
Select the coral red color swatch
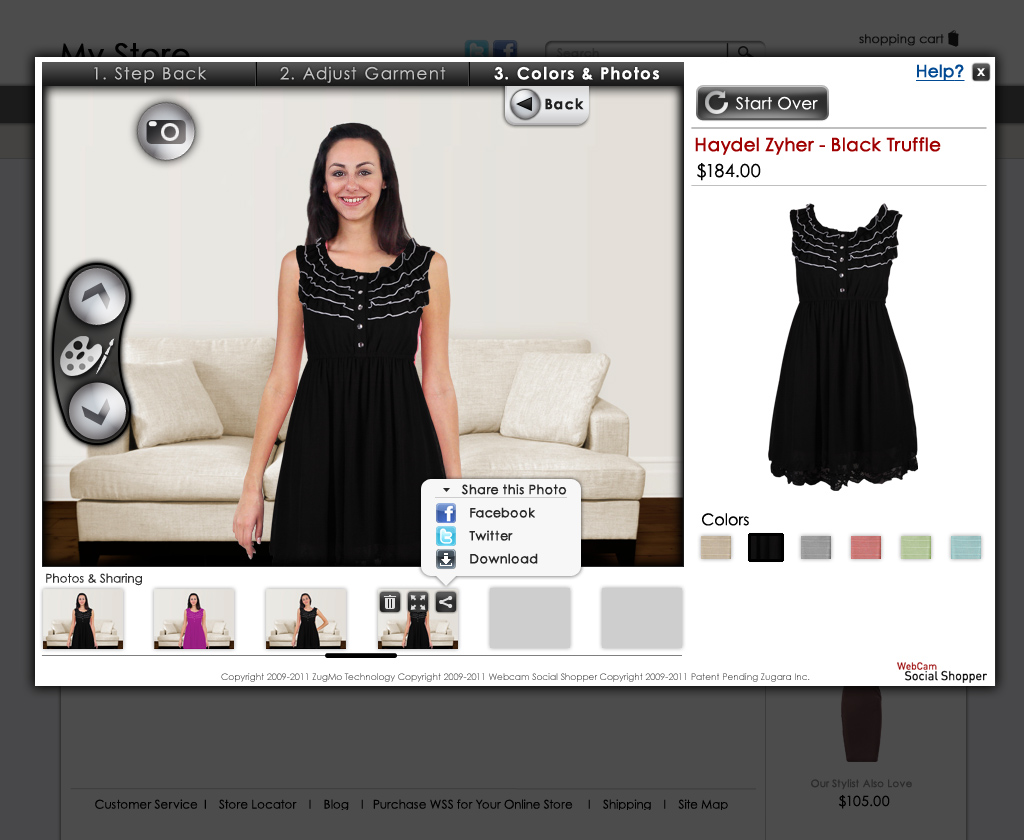pos(866,547)
